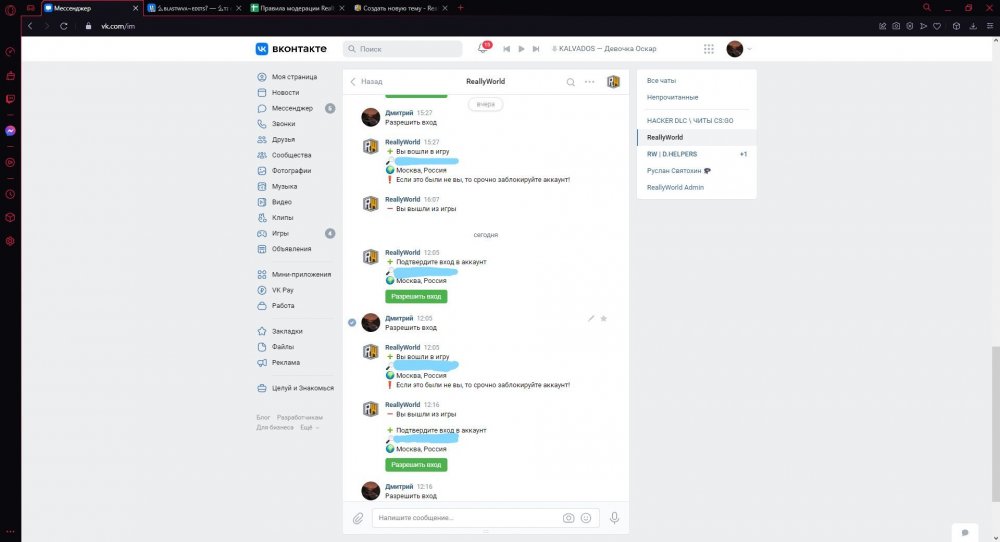Reload the vk.com page

tap(64, 26)
